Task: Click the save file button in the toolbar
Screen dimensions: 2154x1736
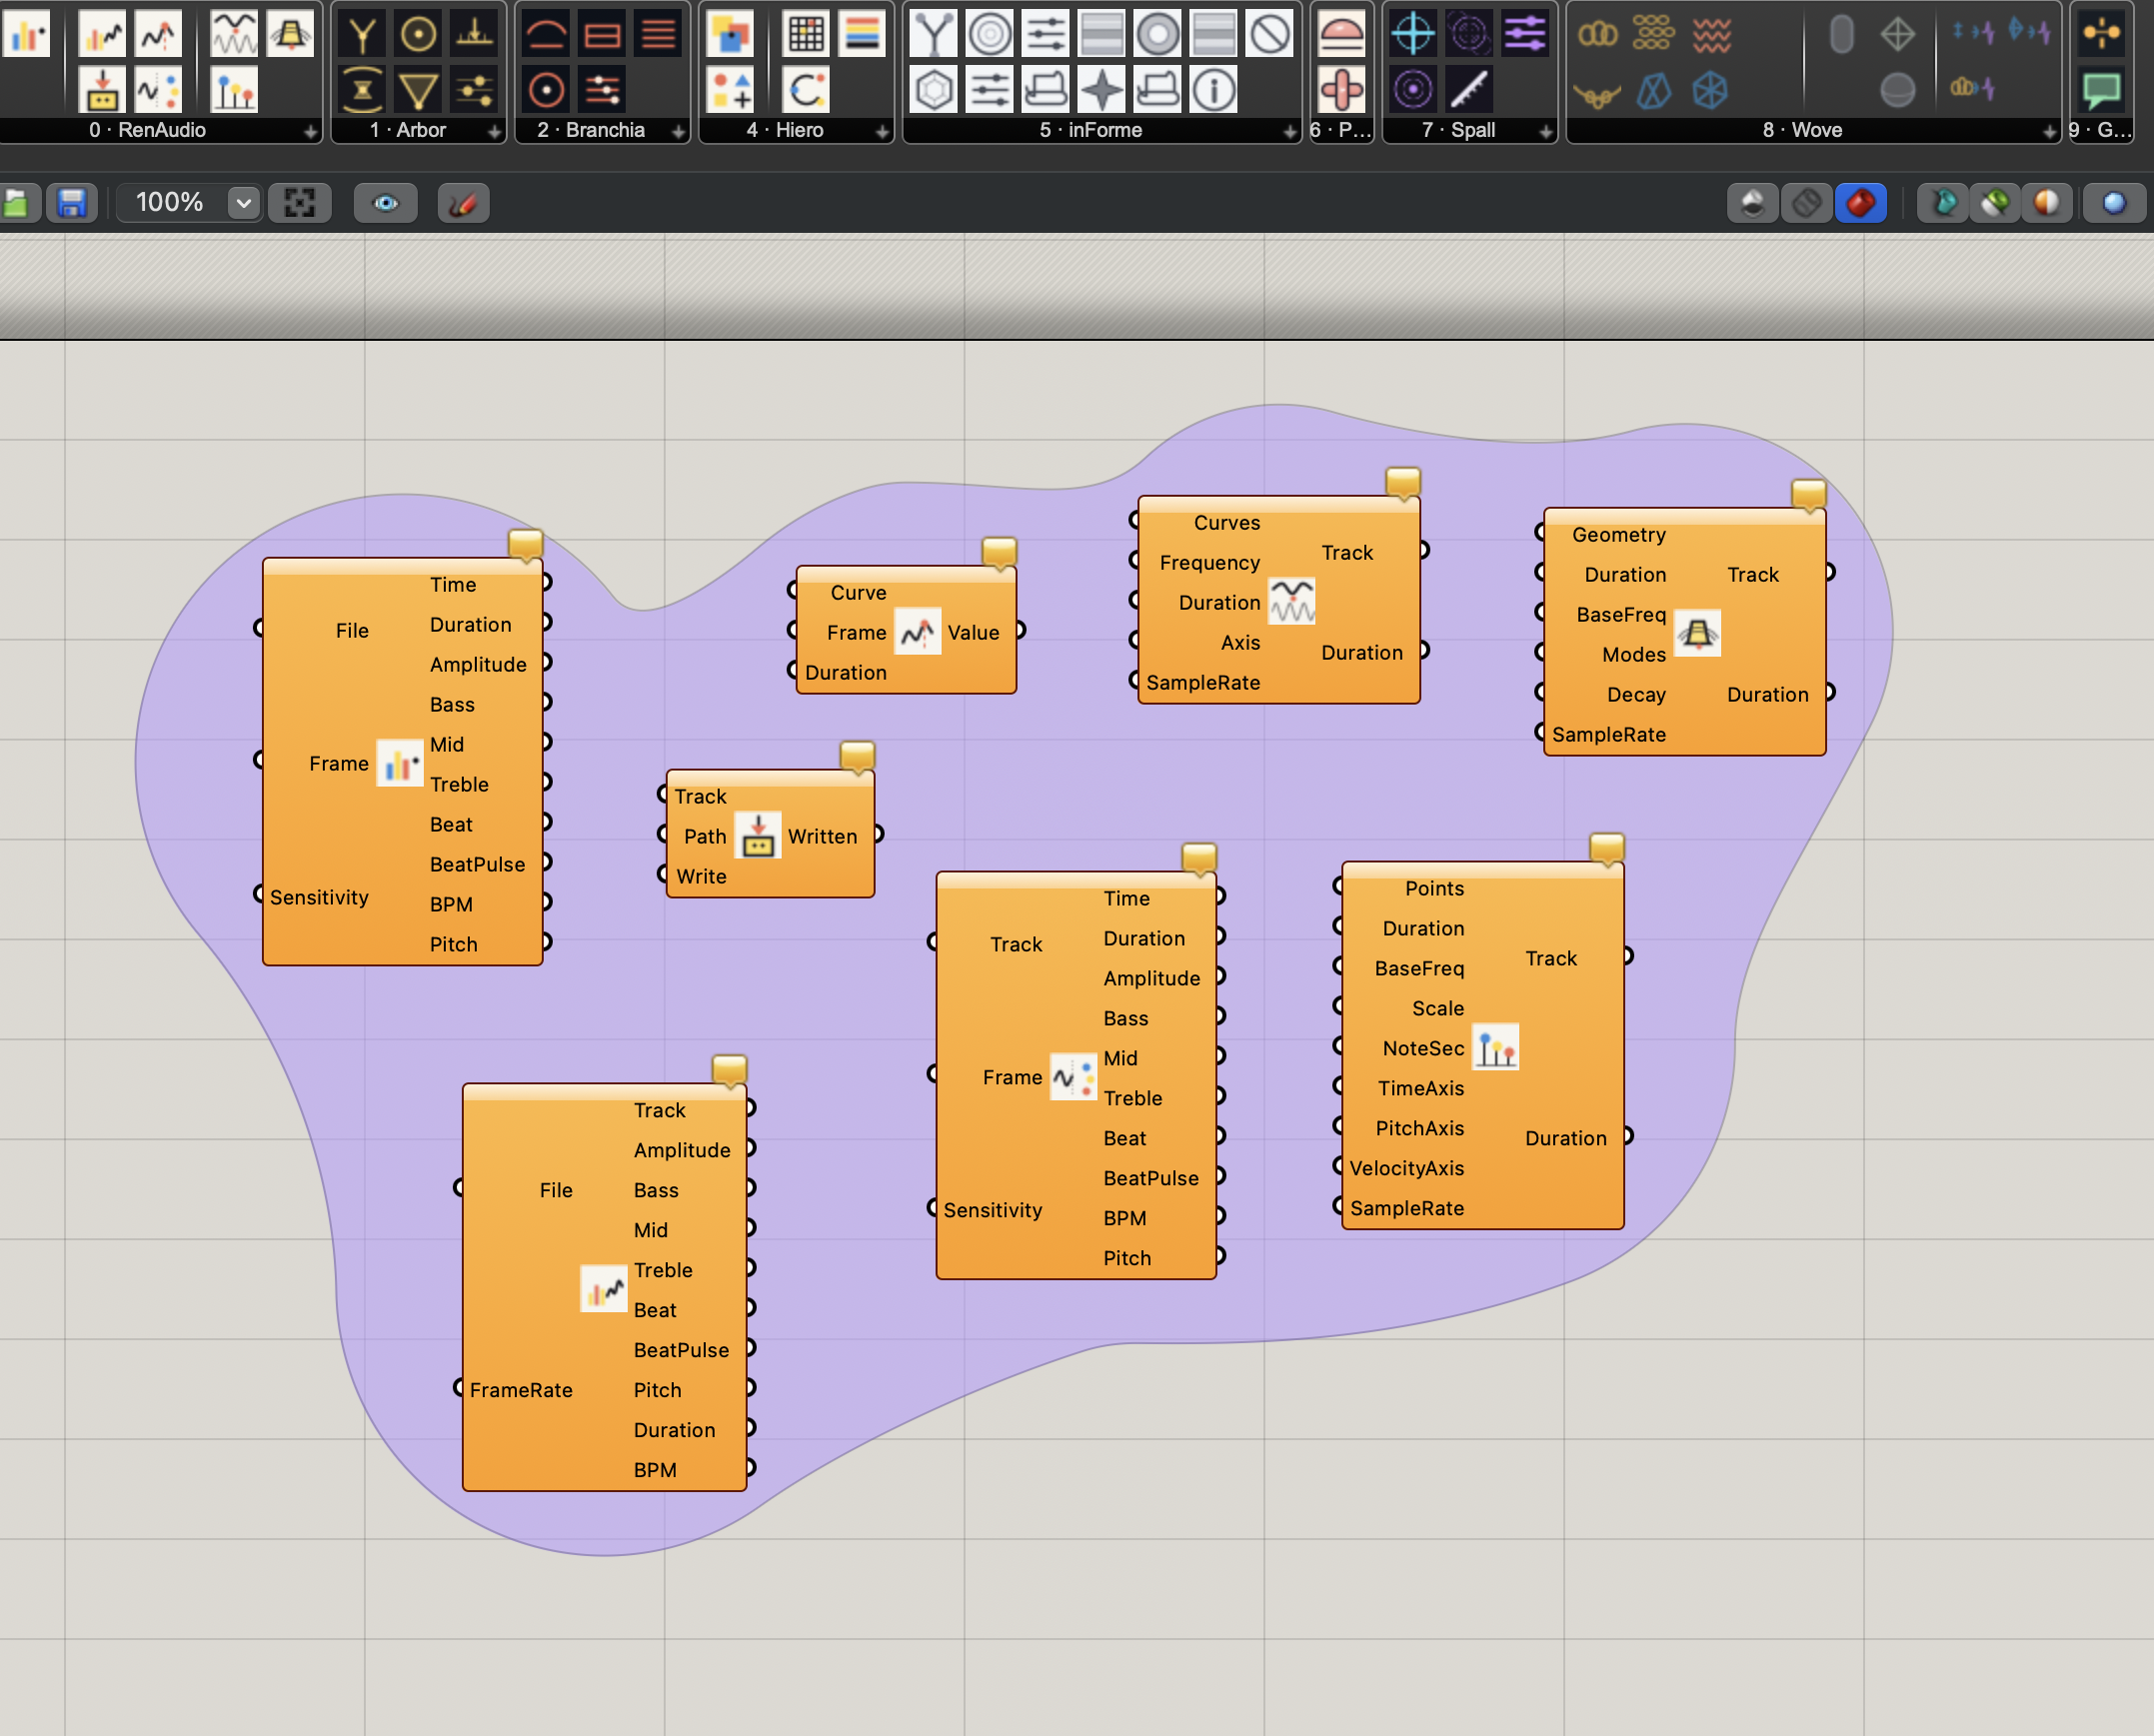Action: tap(71, 202)
